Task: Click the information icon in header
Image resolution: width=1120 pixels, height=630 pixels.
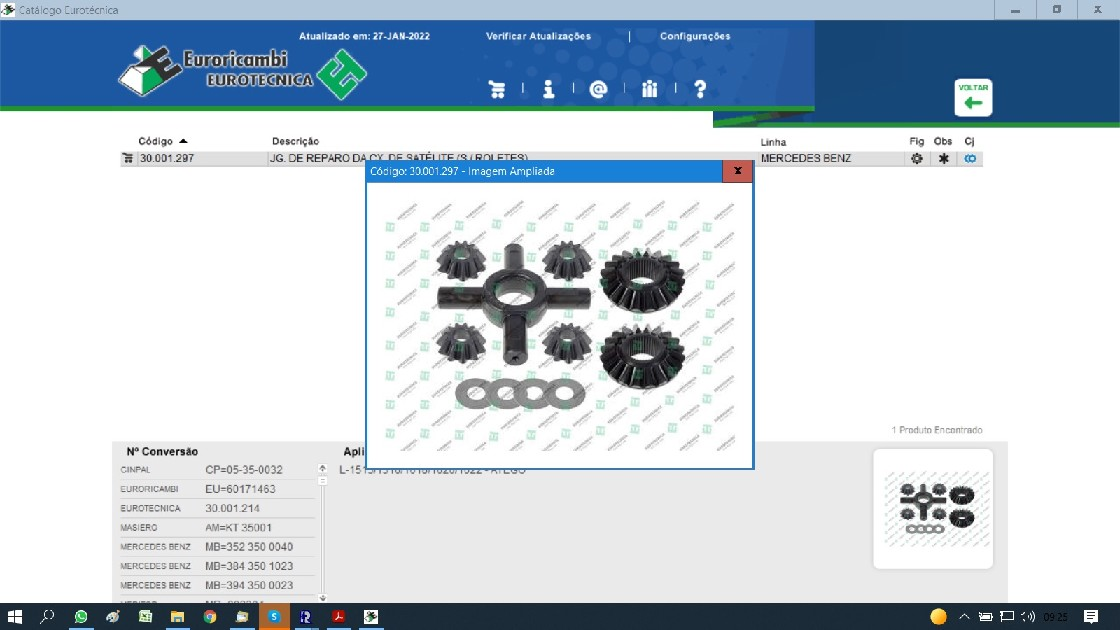Action: pyautogui.click(x=548, y=89)
